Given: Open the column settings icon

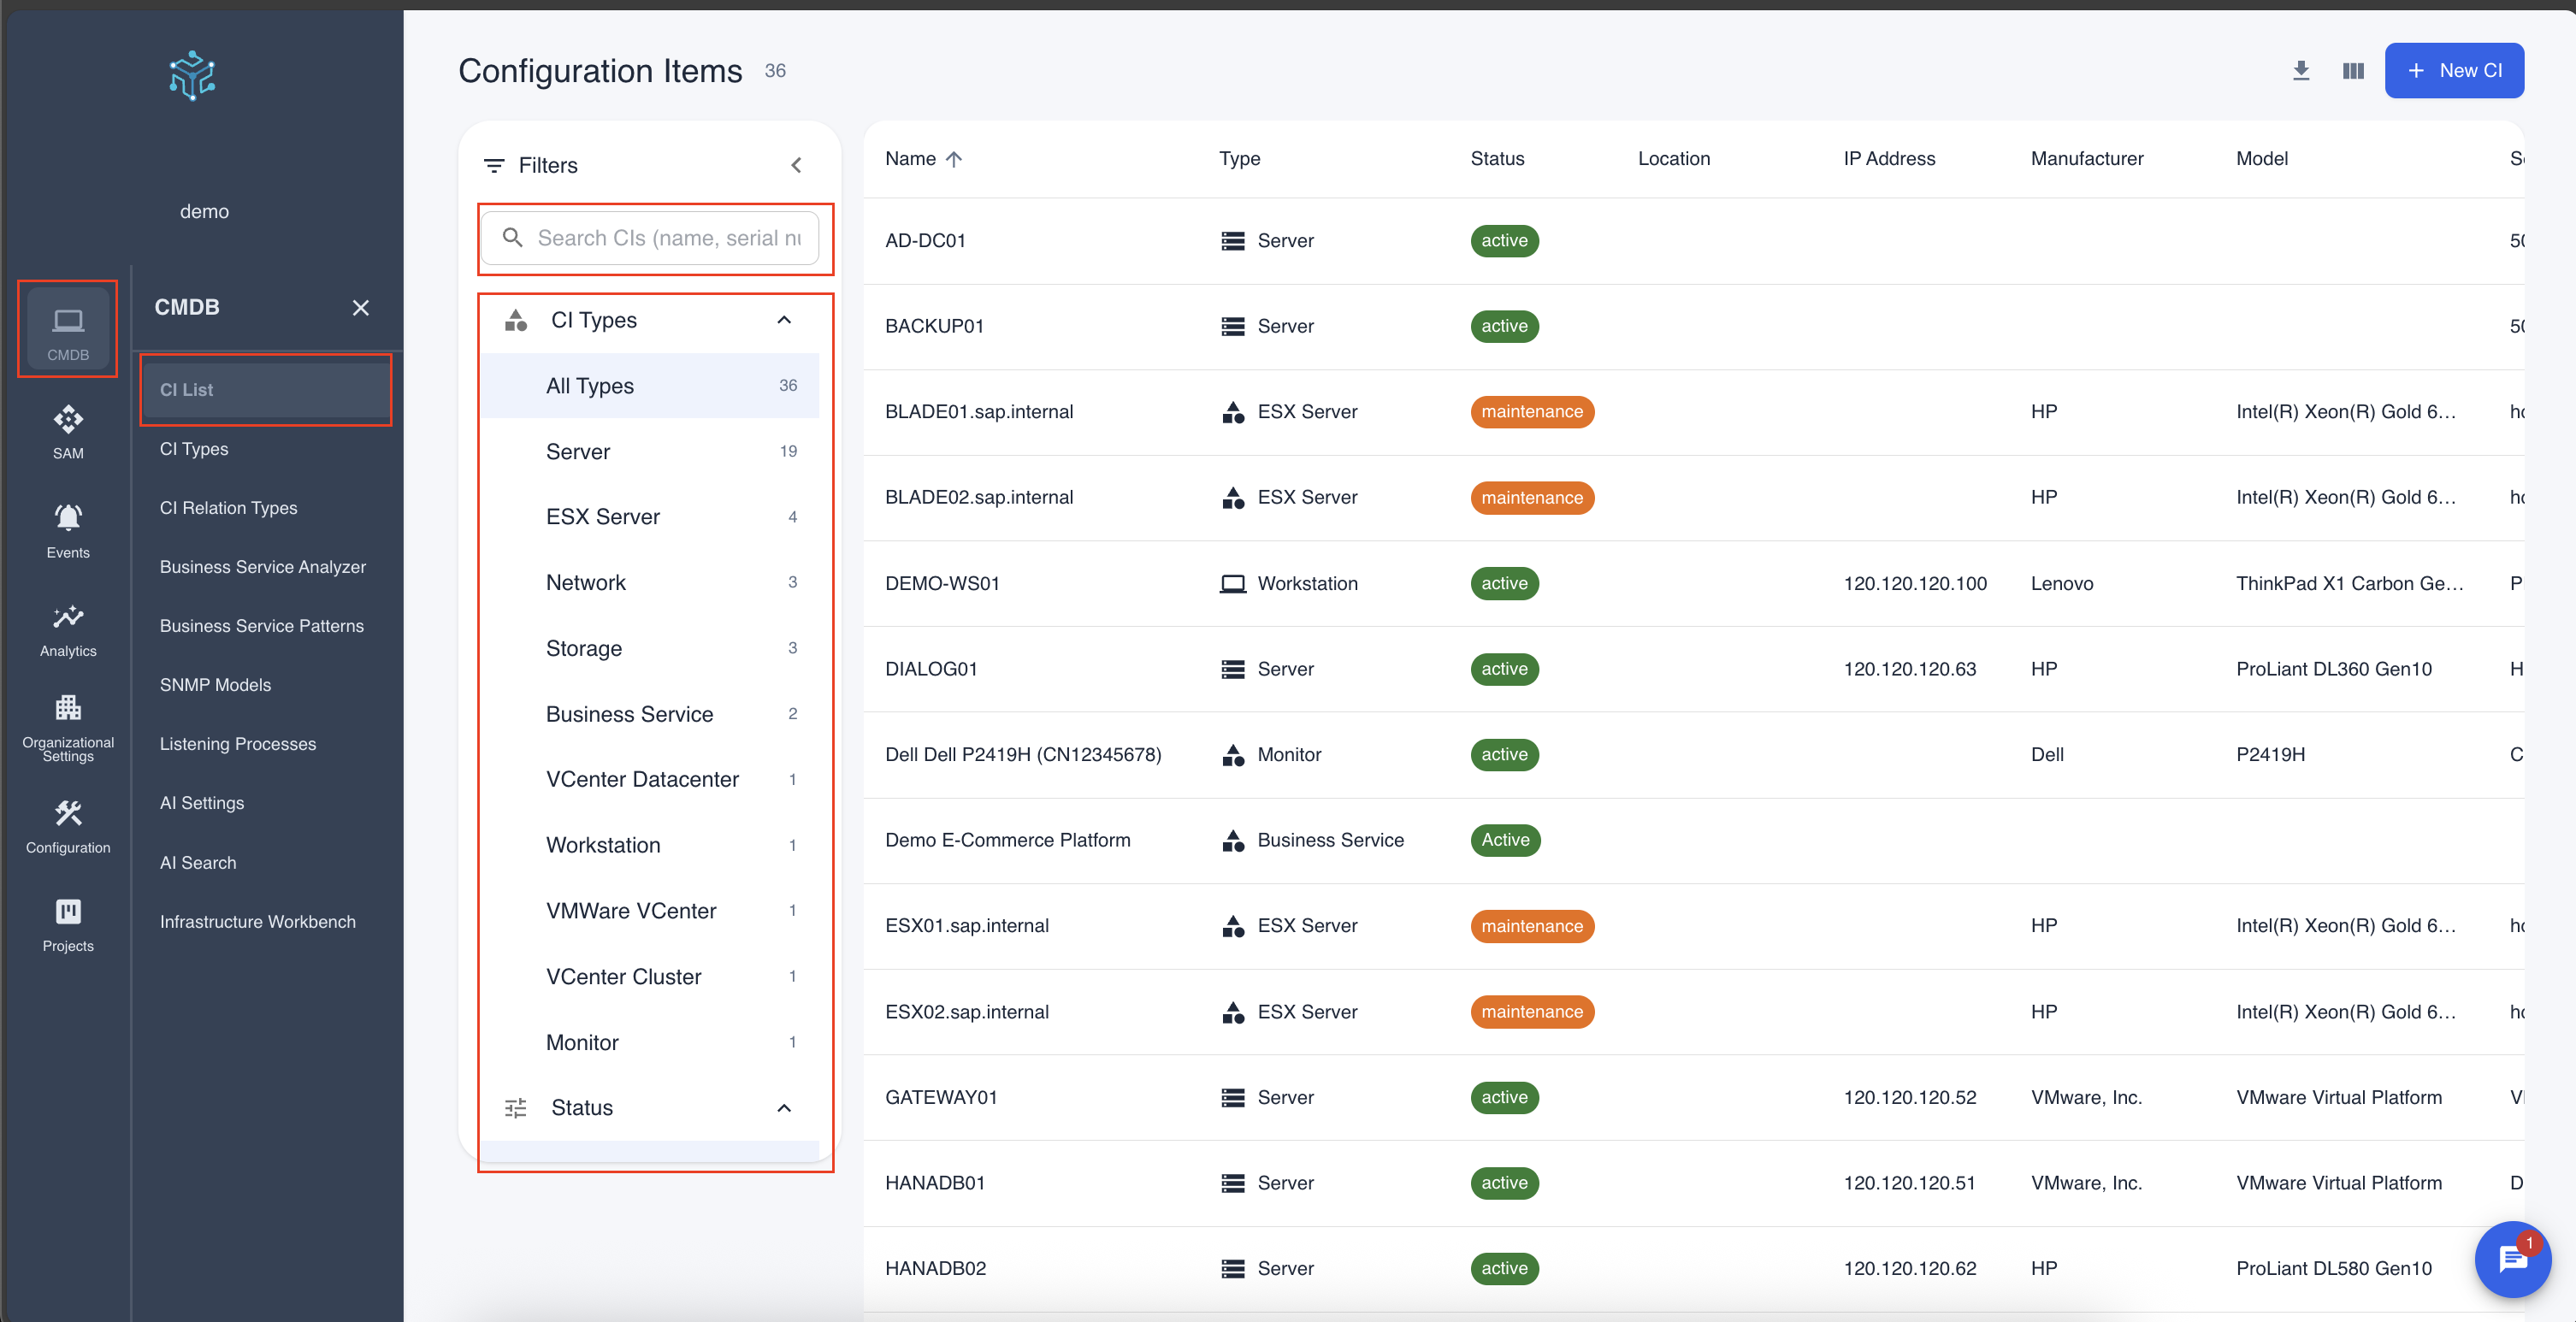Looking at the screenshot, I should [x=2352, y=70].
